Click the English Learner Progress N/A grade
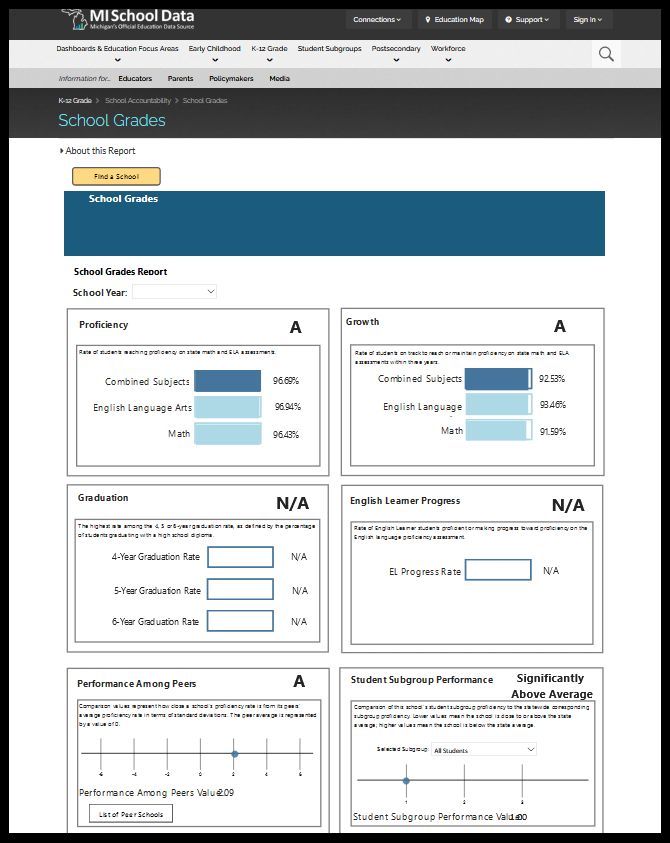The width and height of the screenshot is (670, 843). pyautogui.click(x=568, y=505)
